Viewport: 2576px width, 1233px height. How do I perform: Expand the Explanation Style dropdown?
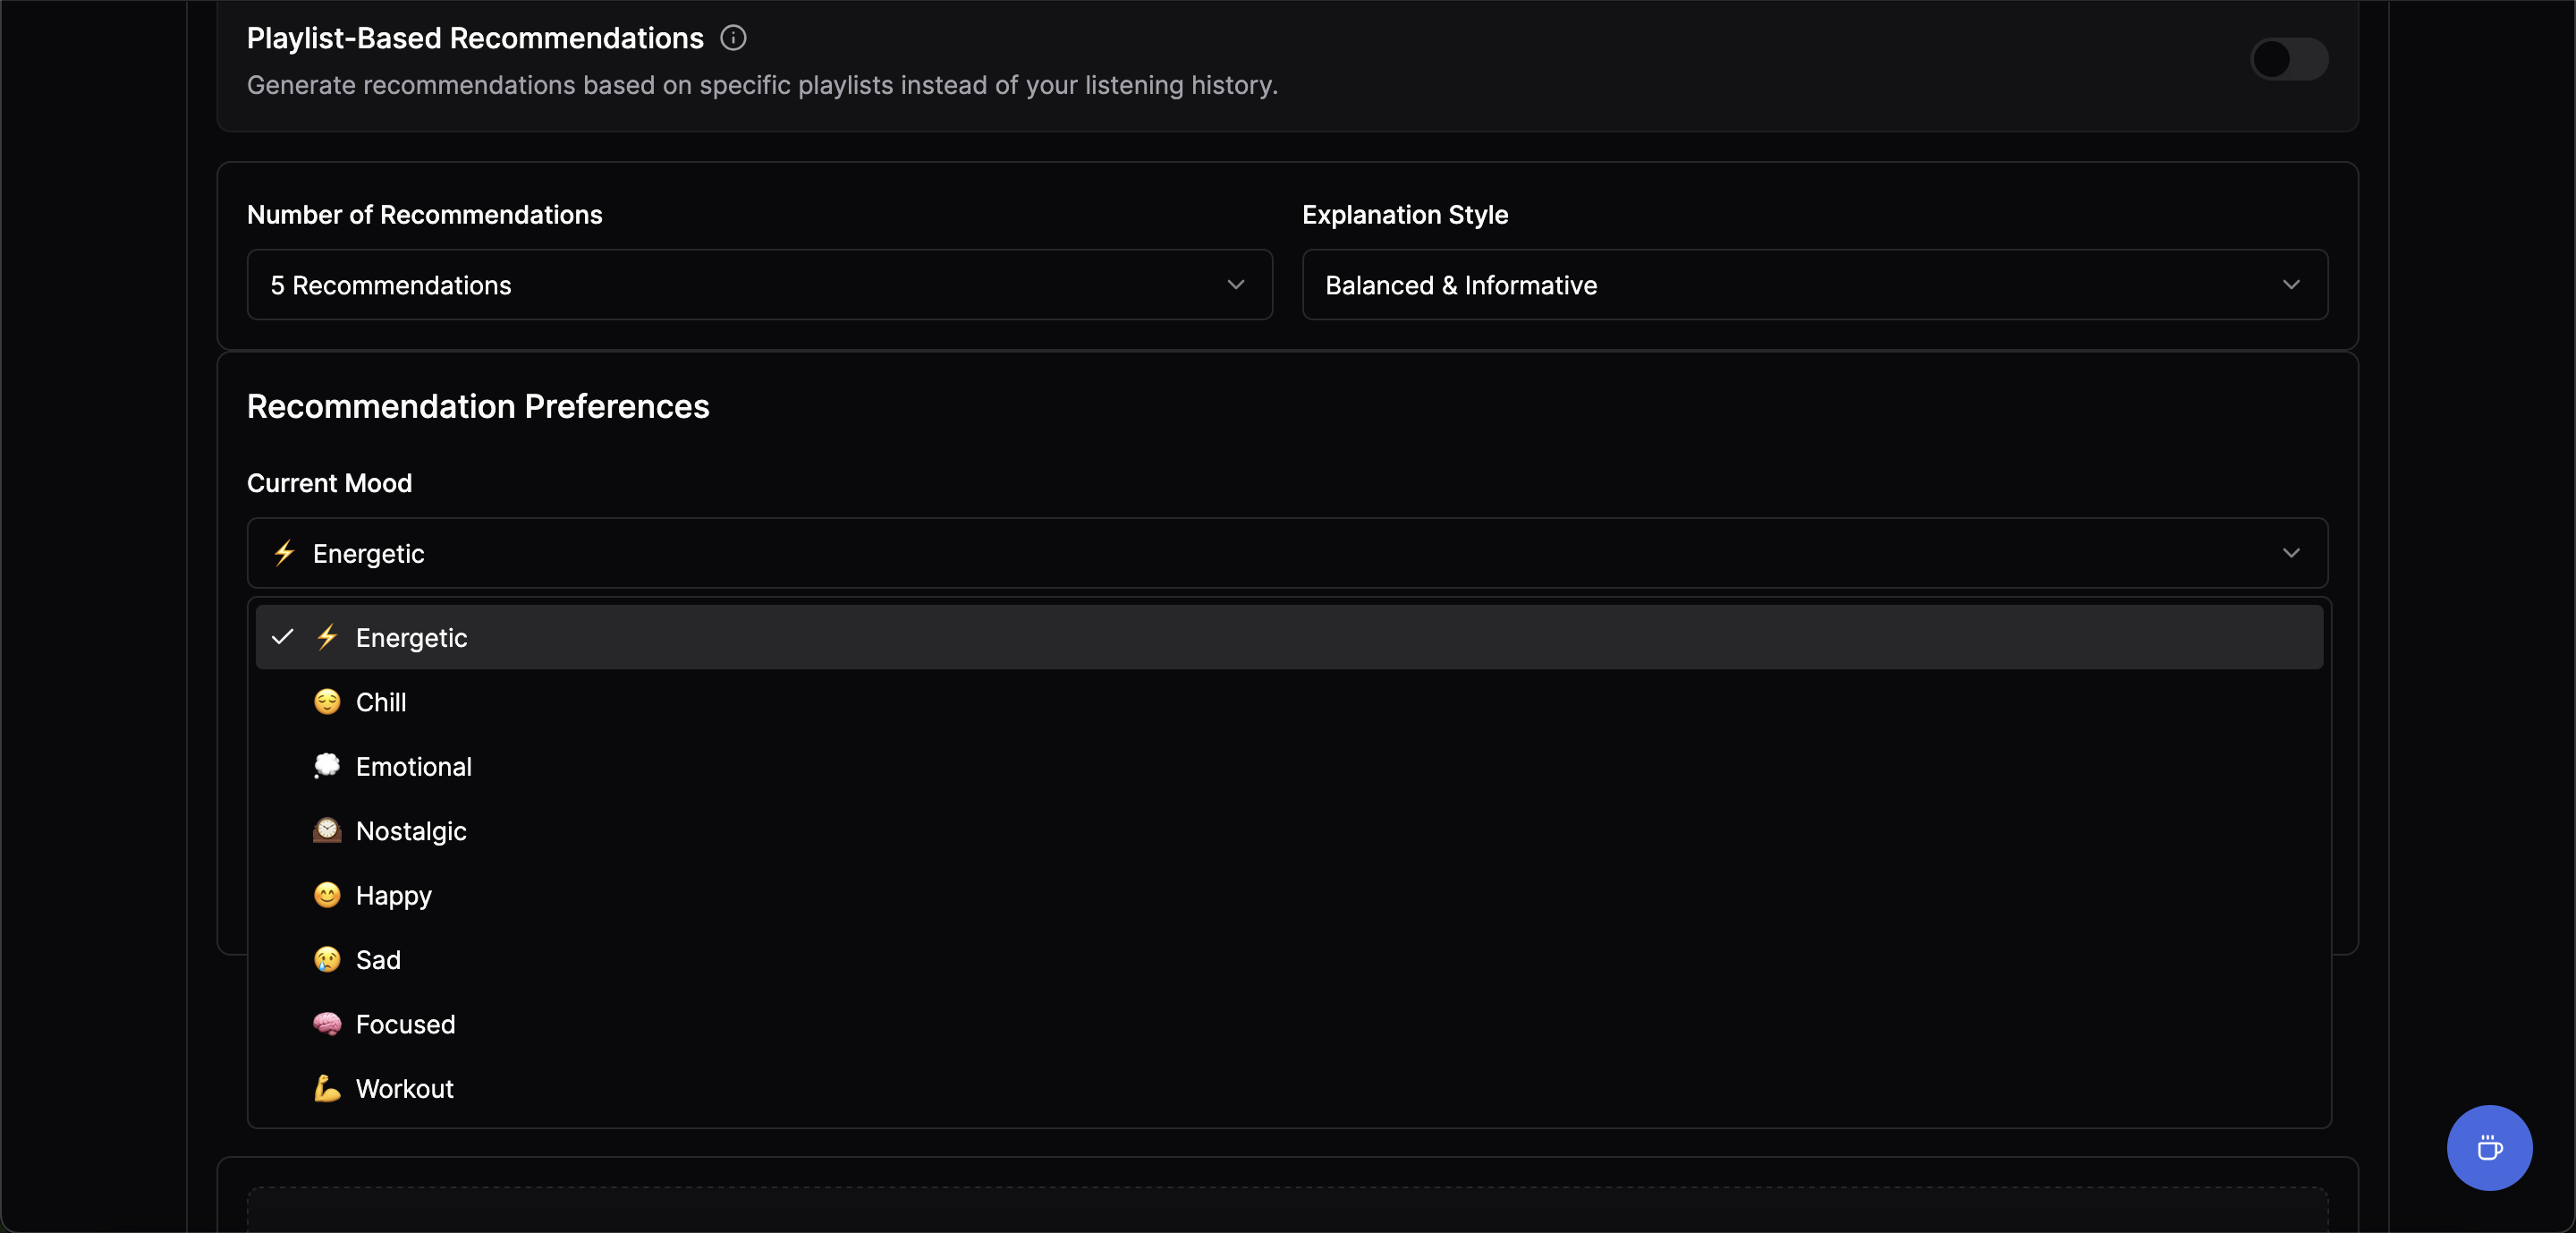pyautogui.click(x=1814, y=285)
